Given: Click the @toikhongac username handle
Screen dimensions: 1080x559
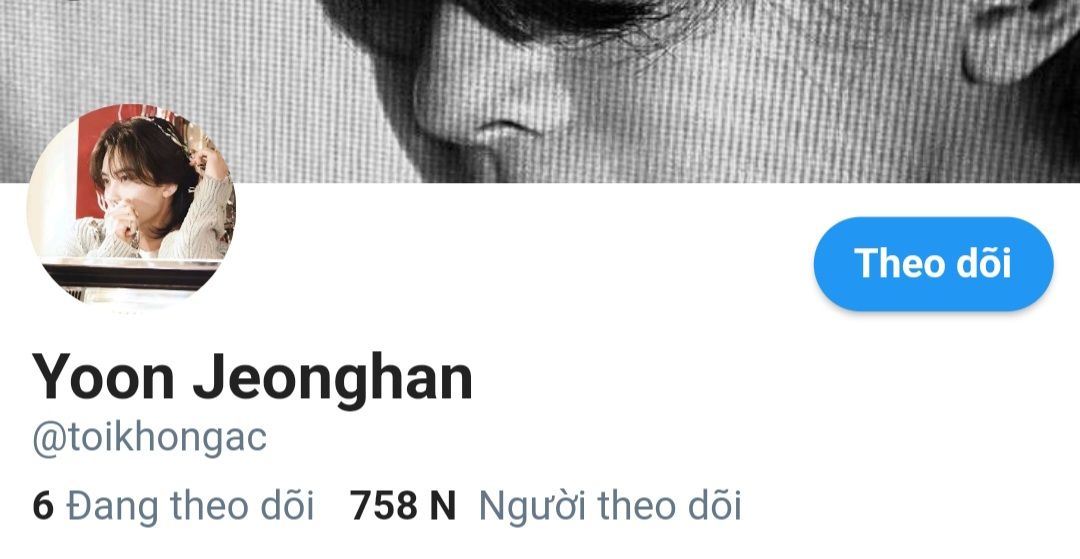Looking at the screenshot, I should tap(149, 438).
